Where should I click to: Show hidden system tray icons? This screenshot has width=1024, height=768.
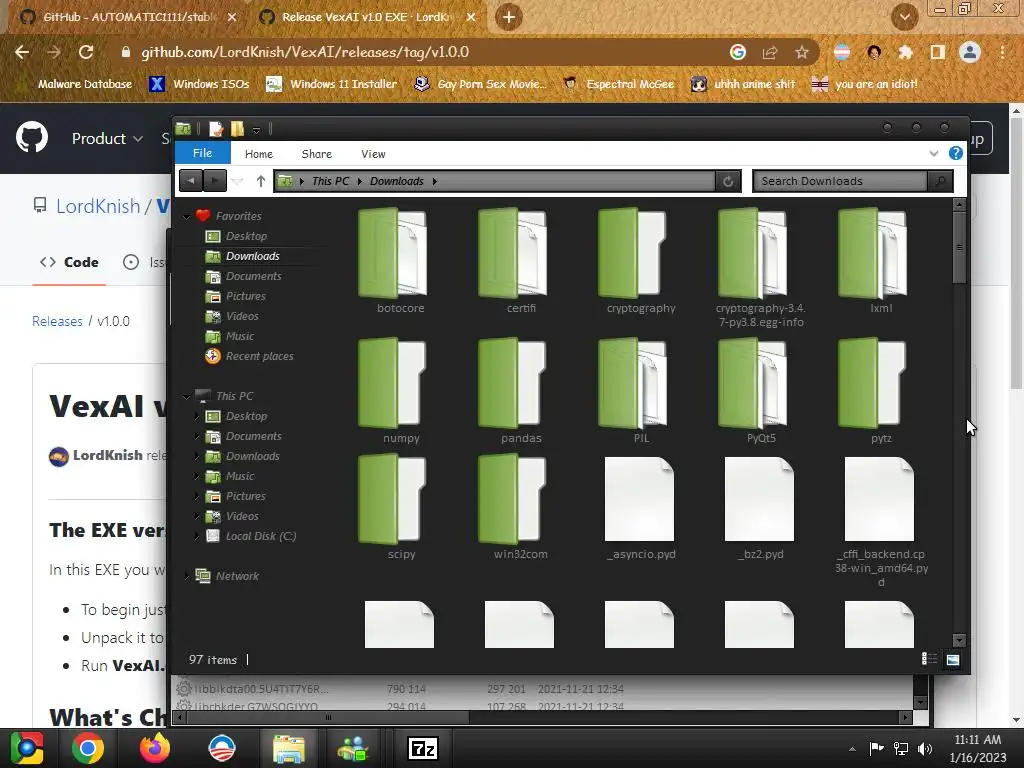pos(852,749)
